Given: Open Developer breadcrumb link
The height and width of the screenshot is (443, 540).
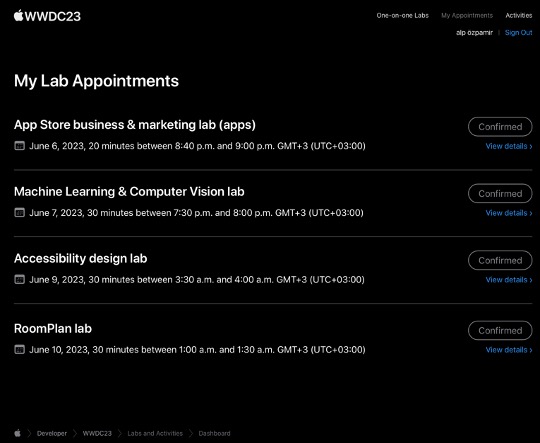Looking at the screenshot, I should tap(52, 433).
